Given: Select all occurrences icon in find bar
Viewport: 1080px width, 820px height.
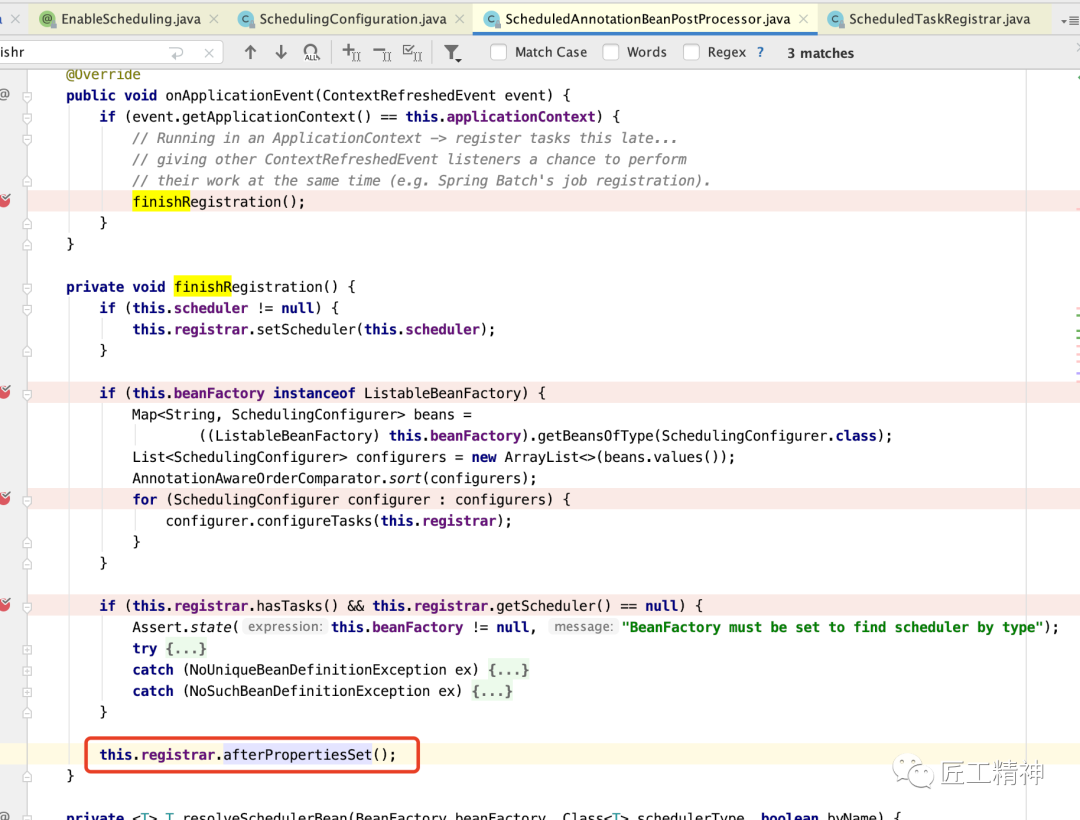Looking at the screenshot, I should coord(413,52).
